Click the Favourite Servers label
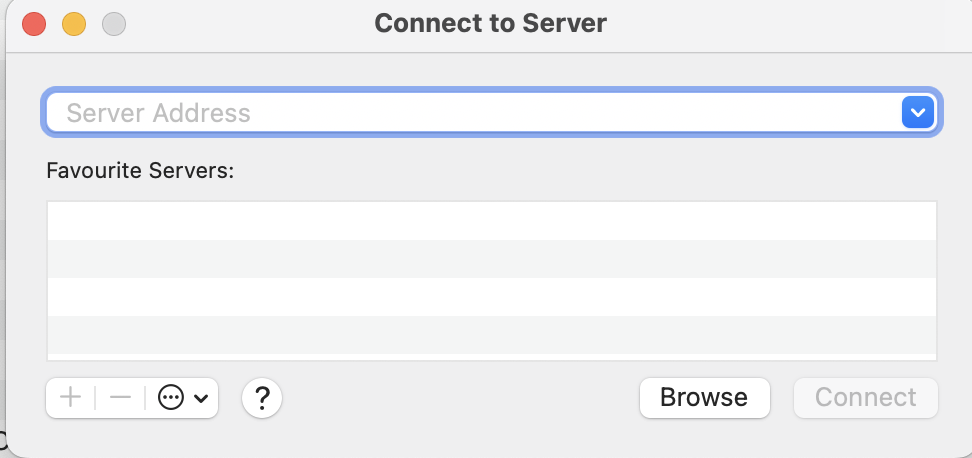This screenshot has height=458, width=972. click(140, 170)
